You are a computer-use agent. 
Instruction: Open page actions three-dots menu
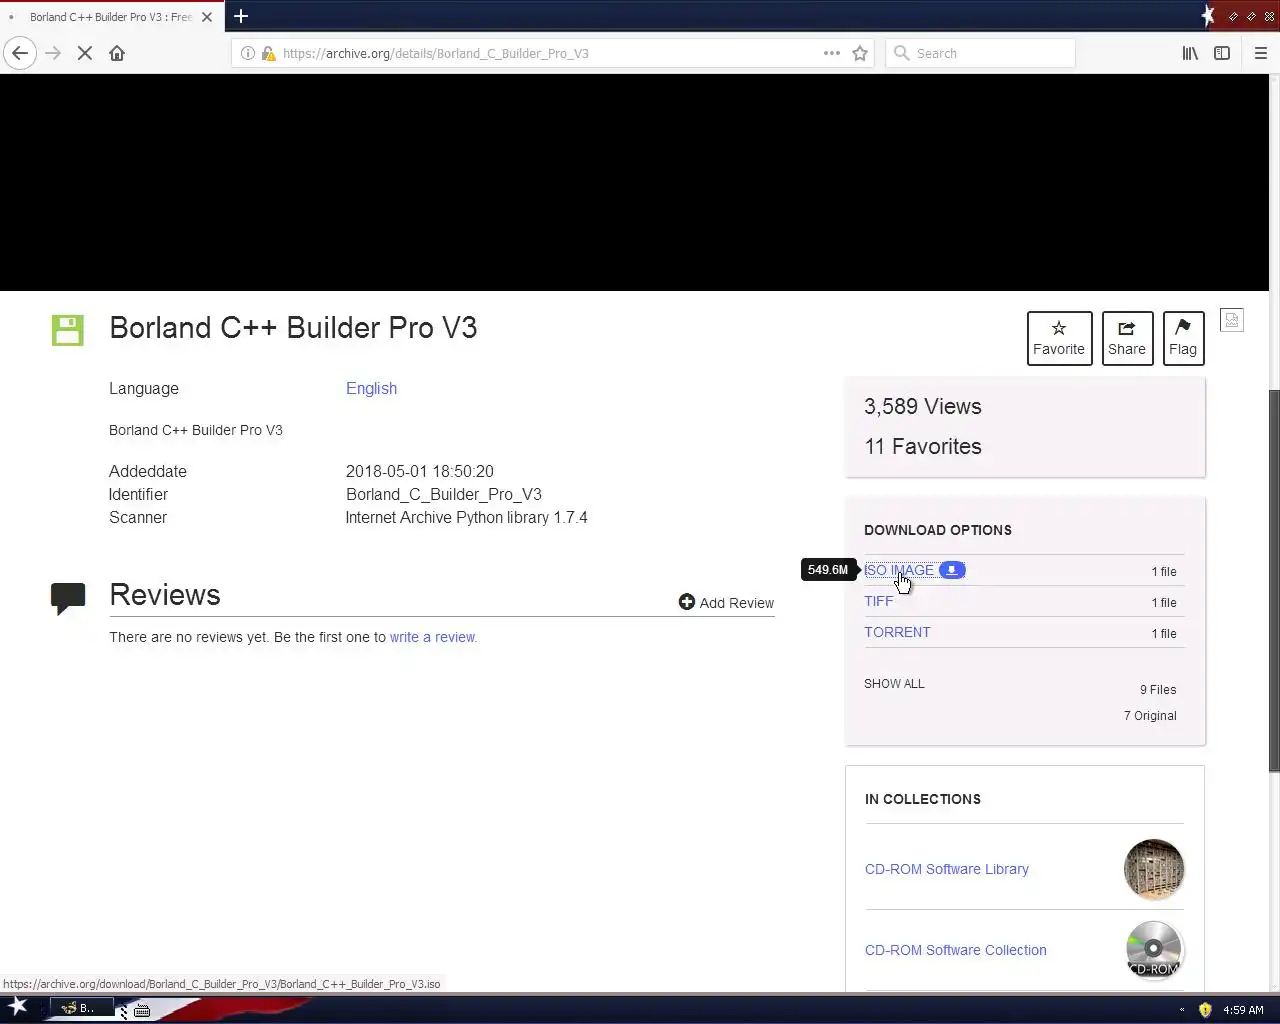[x=832, y=53]
